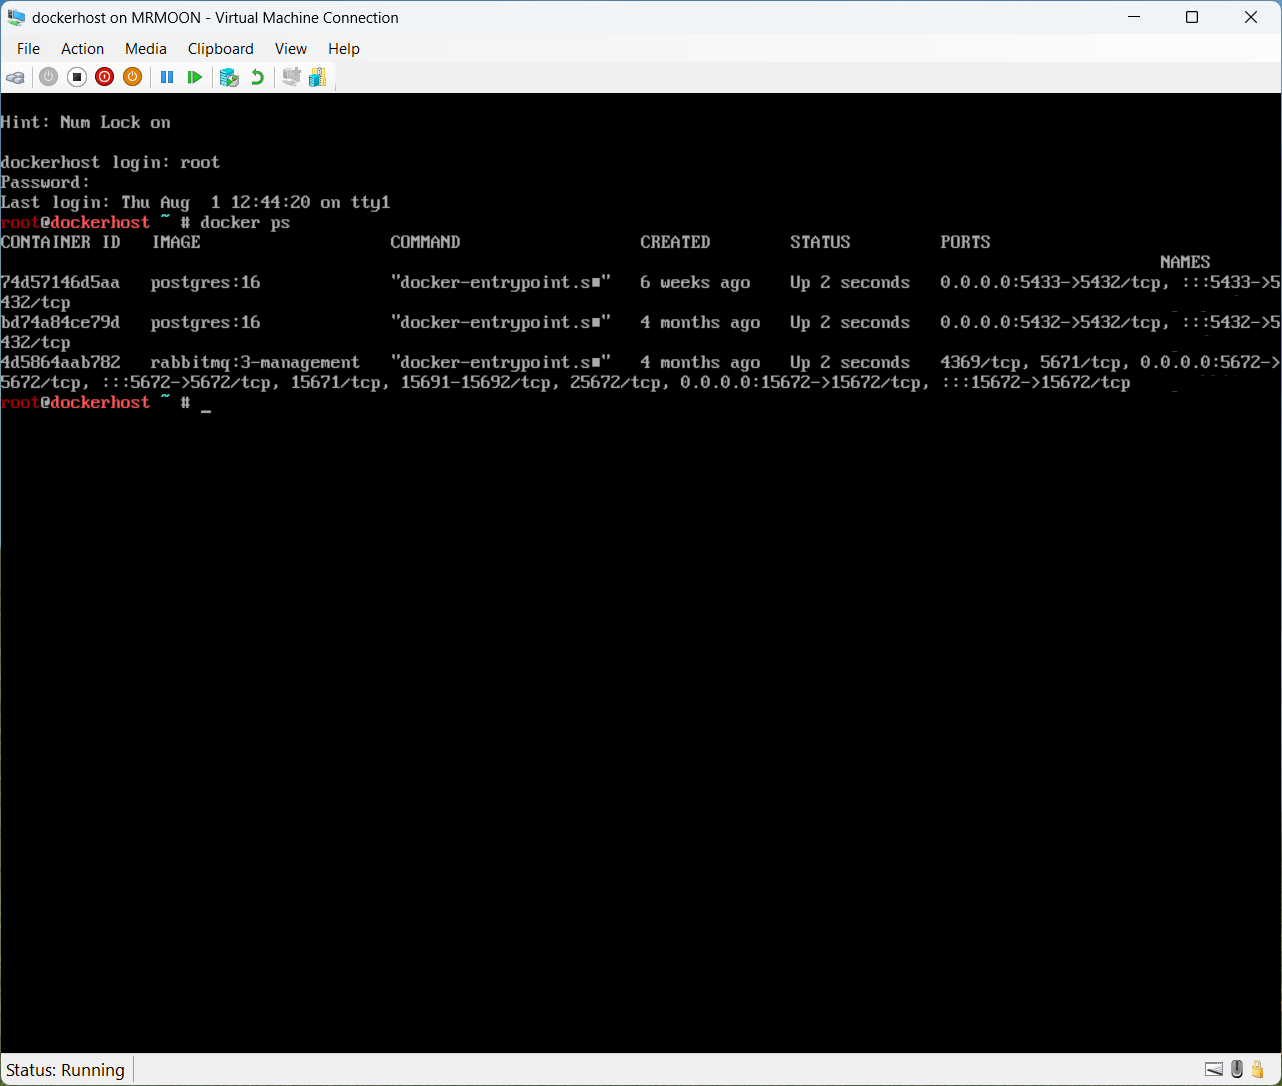The width and height of the screenshot is (1282, 1086).
Task: Click the keyboard status icon in status bar
Action: click(x=1214, y=1069)
